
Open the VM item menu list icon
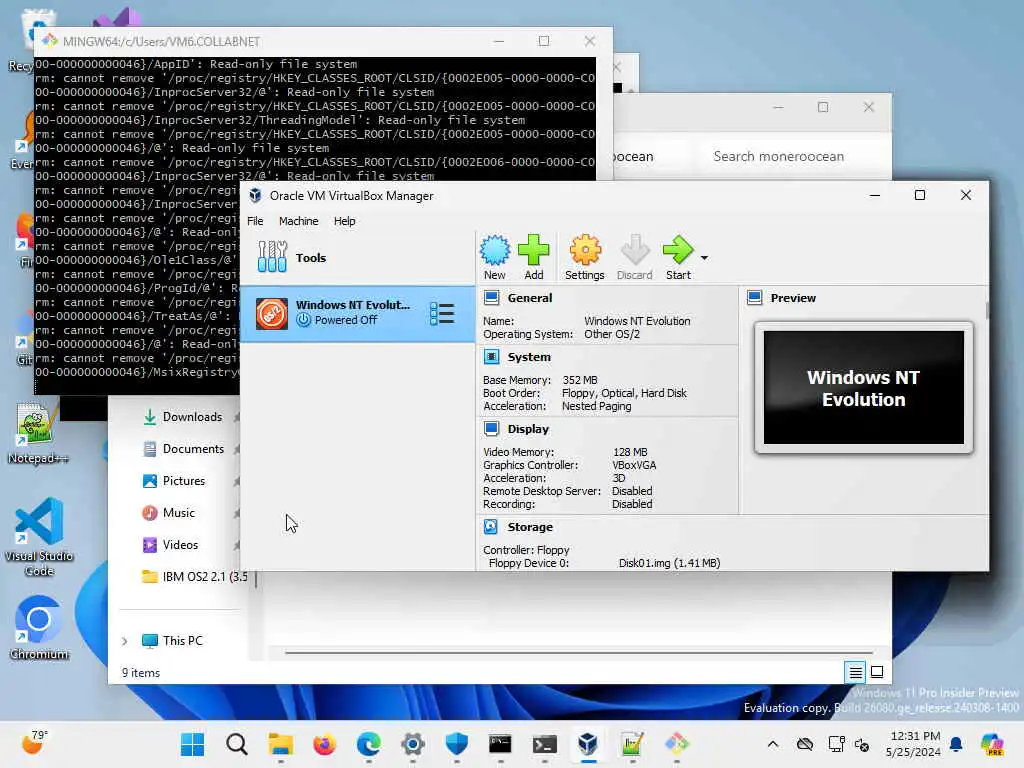pyautogui.click(x=442, y=314)
